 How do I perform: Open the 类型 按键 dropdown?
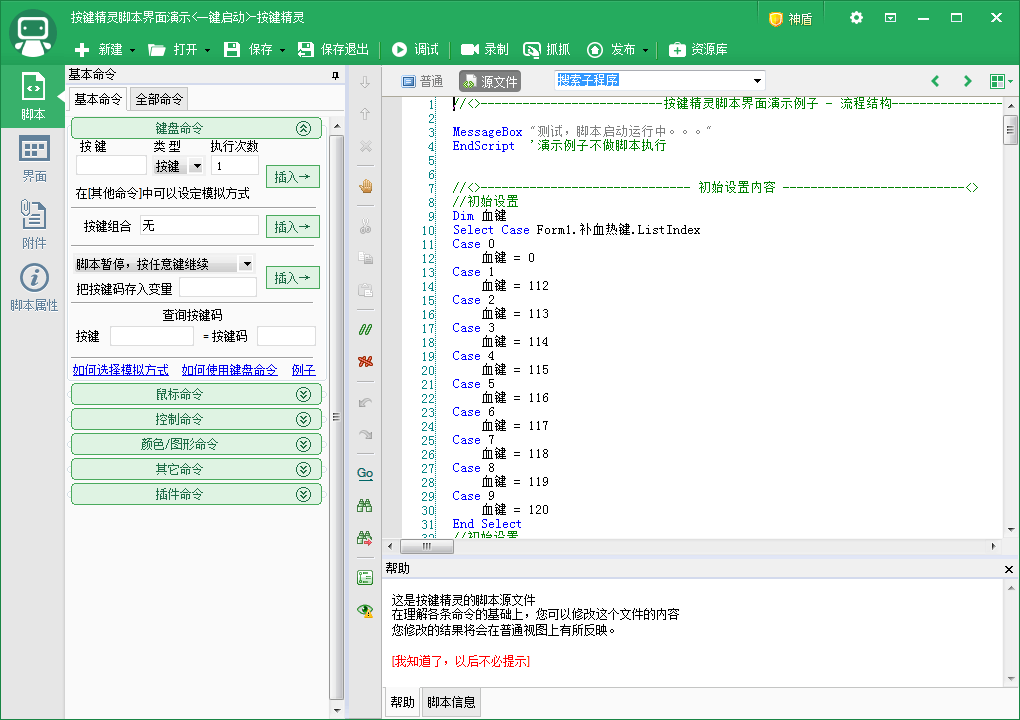[x=197, y=167]
